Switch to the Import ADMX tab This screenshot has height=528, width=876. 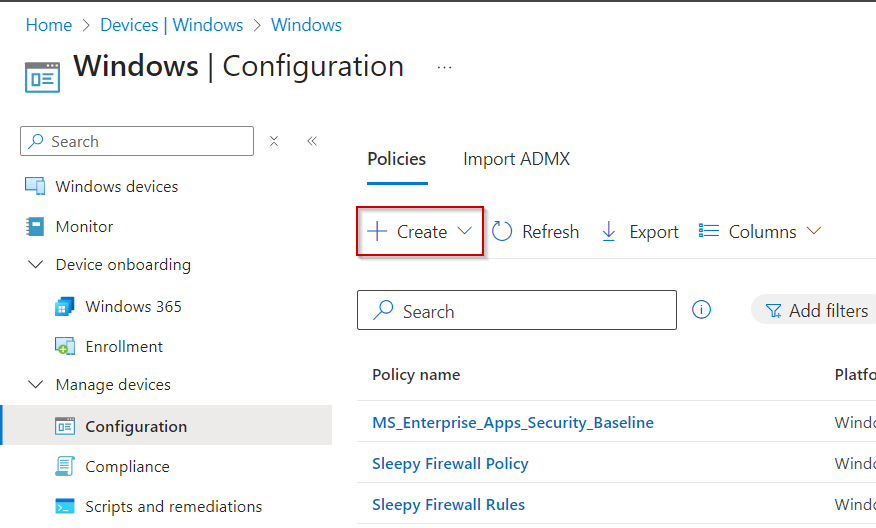(x=516, y=159)
